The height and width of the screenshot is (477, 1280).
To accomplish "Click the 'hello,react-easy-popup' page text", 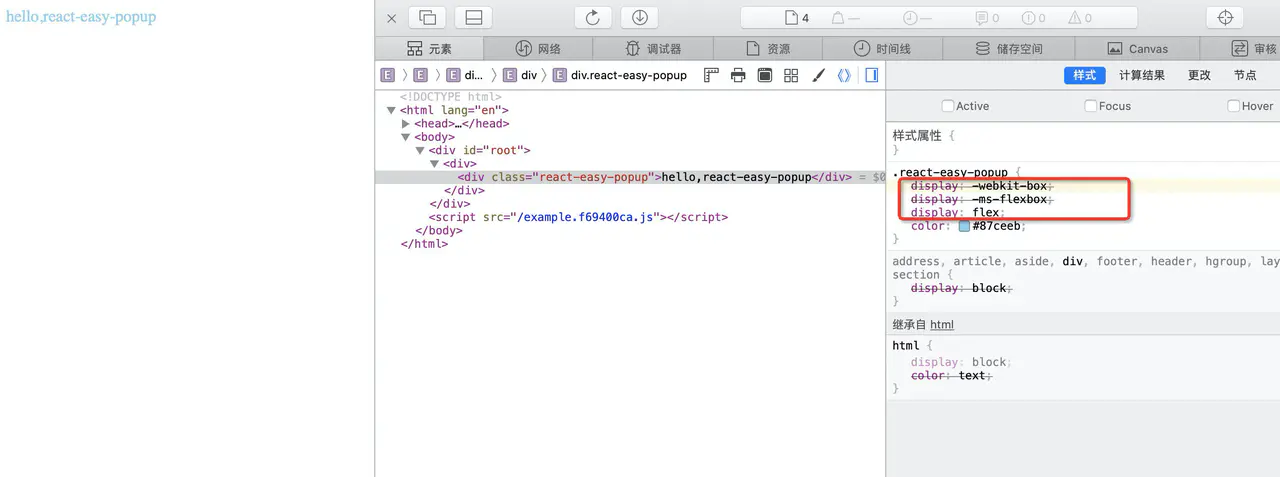I will pyautogui.click(x=81, y=17).
